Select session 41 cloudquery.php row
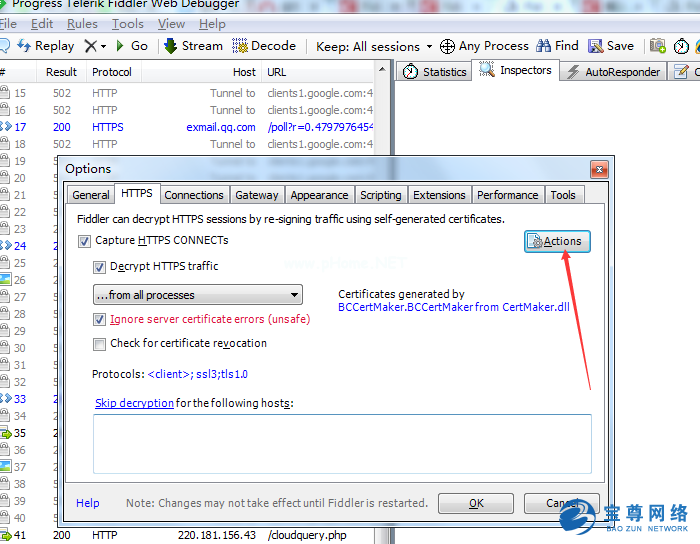The width and height of the screenshot is (700, 544). (x=187, y=535)
